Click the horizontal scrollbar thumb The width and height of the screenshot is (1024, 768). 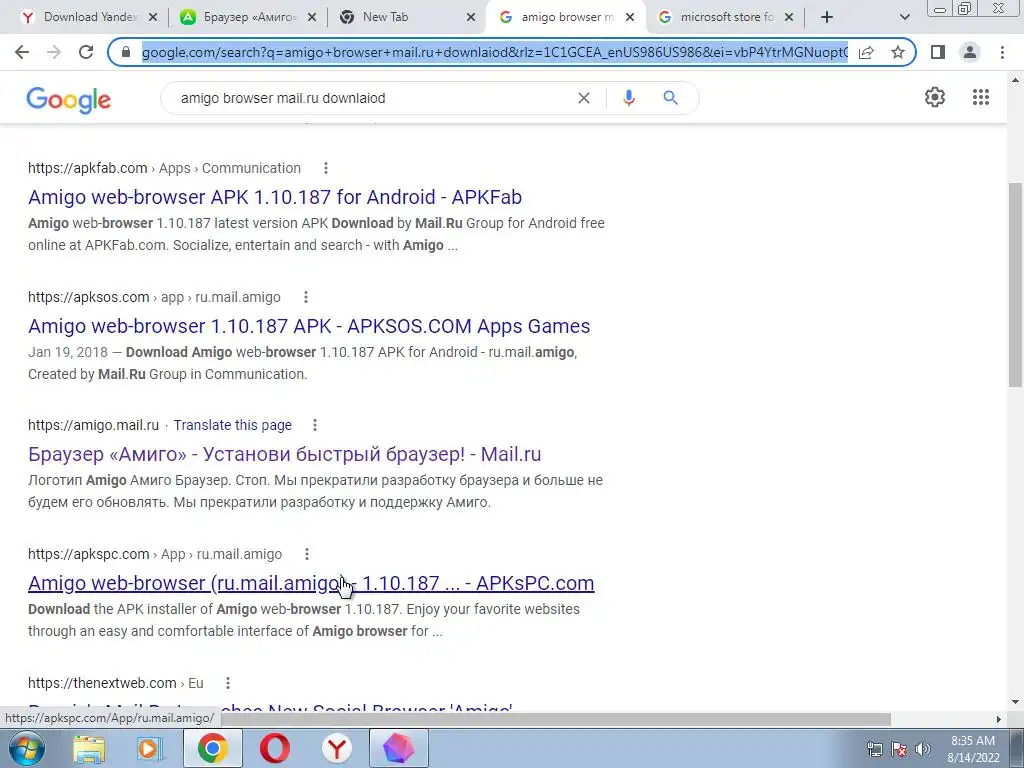coord(556,719)
